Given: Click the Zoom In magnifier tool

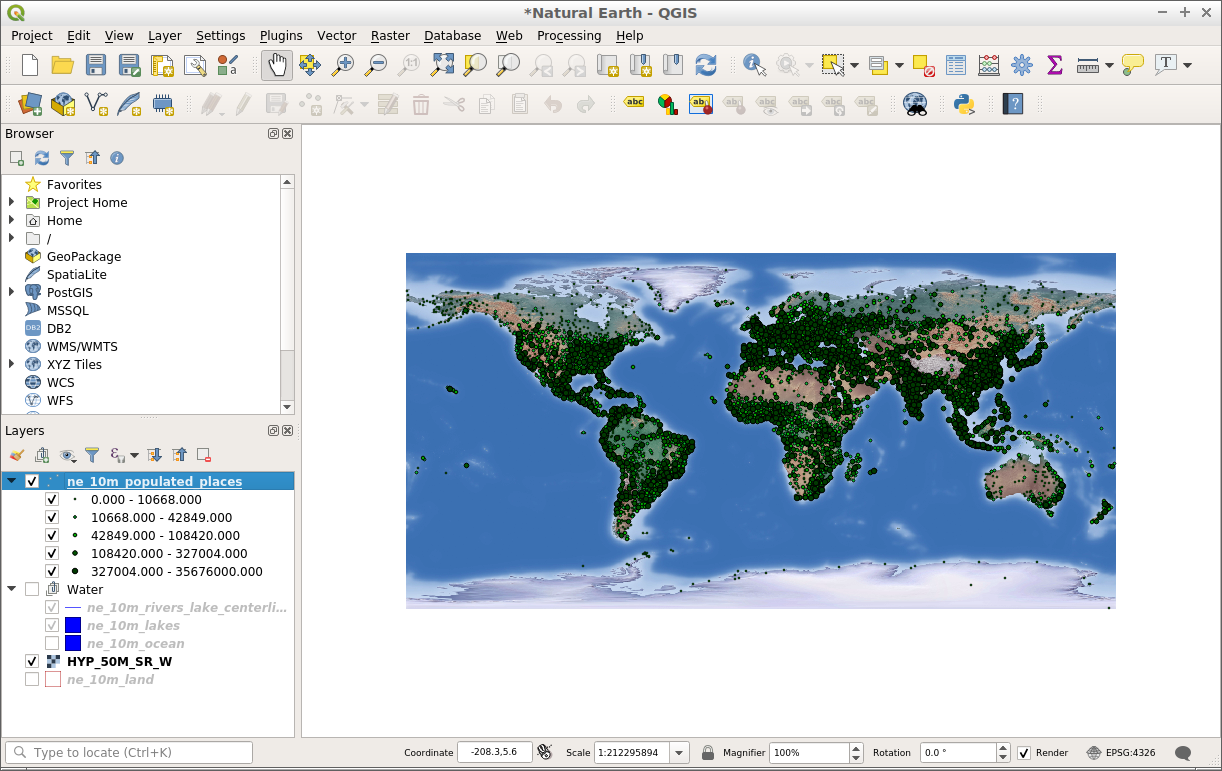Looking at the screenshot, I should point(343,65).
